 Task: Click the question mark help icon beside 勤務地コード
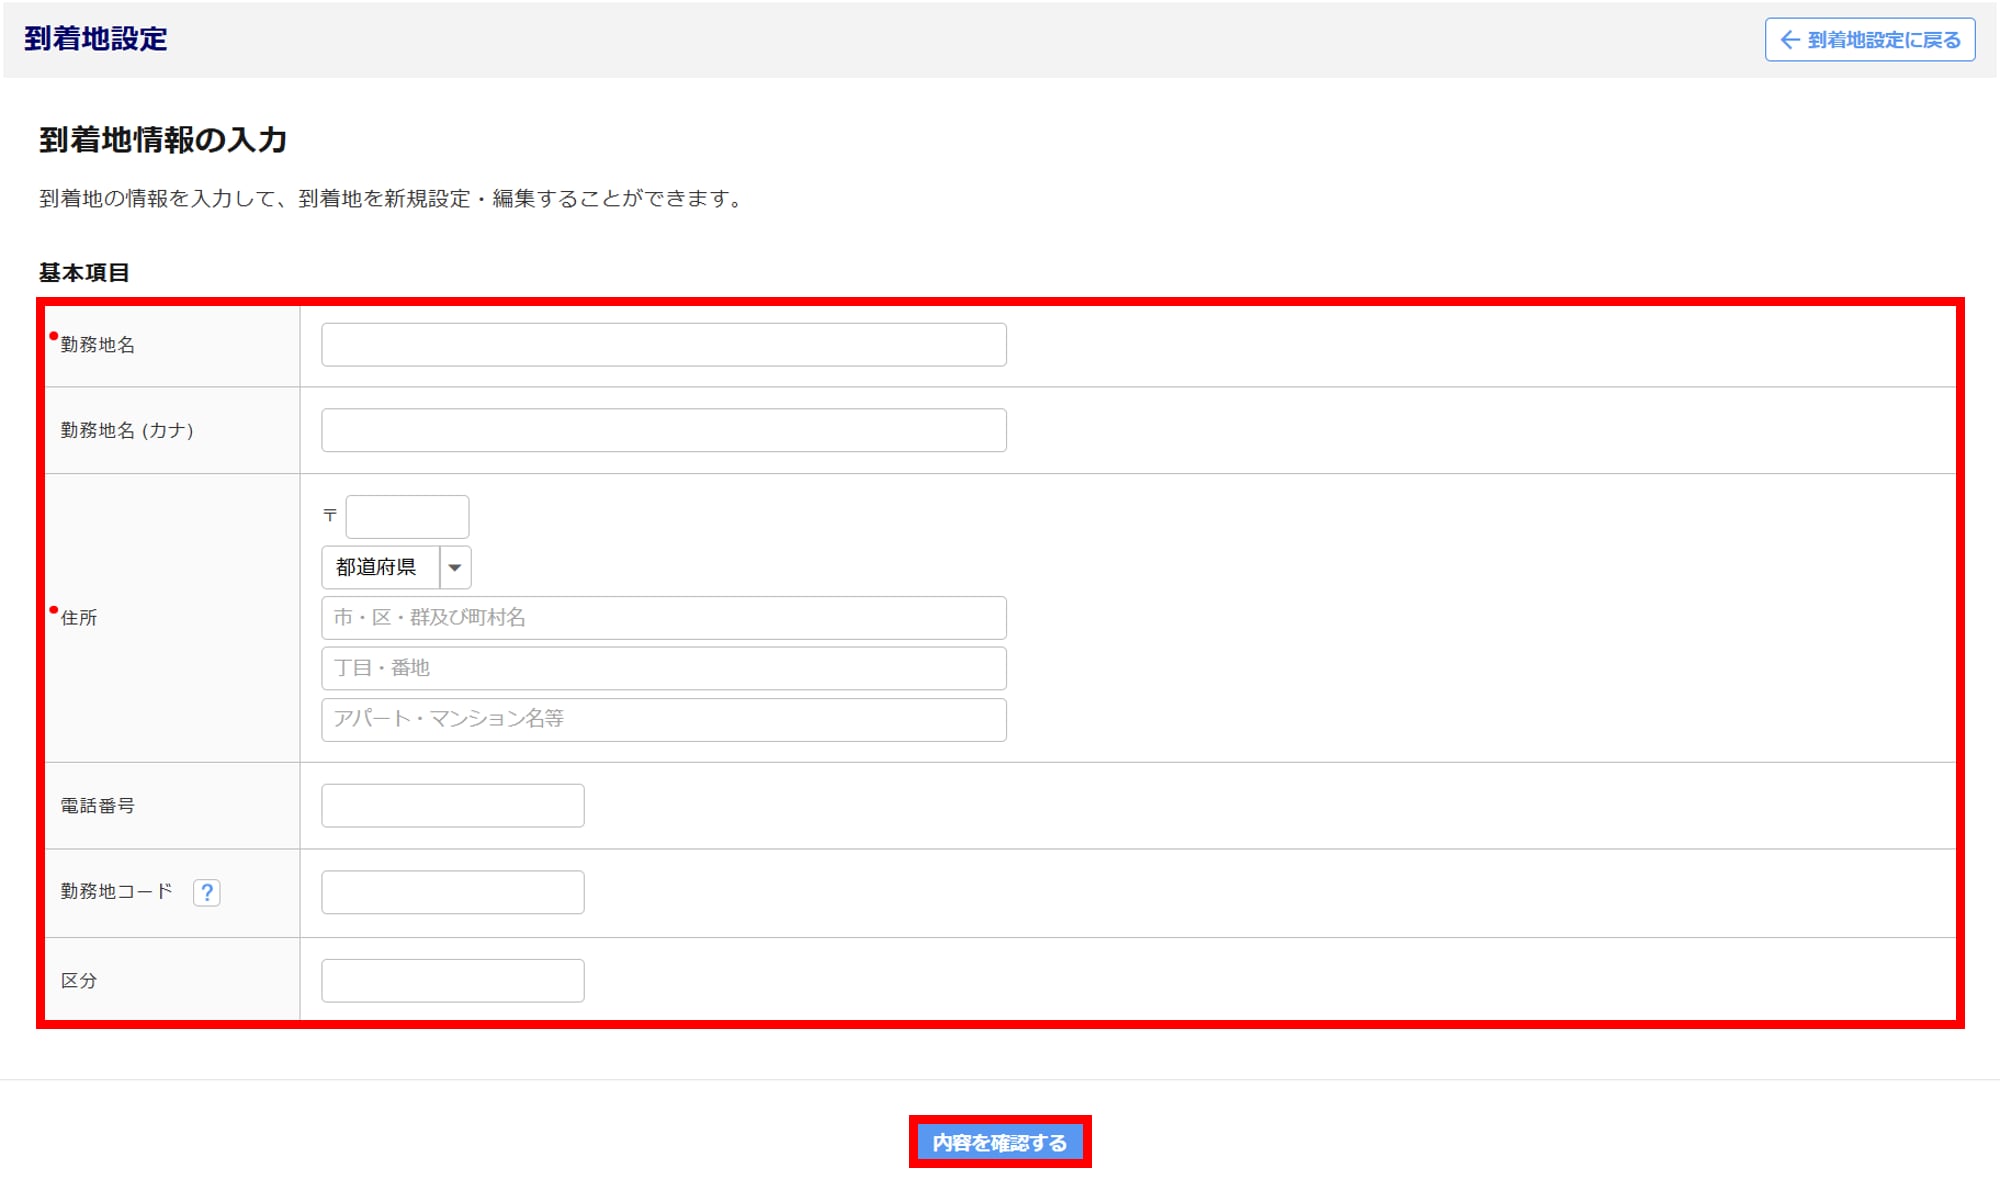tap(207, 892)
